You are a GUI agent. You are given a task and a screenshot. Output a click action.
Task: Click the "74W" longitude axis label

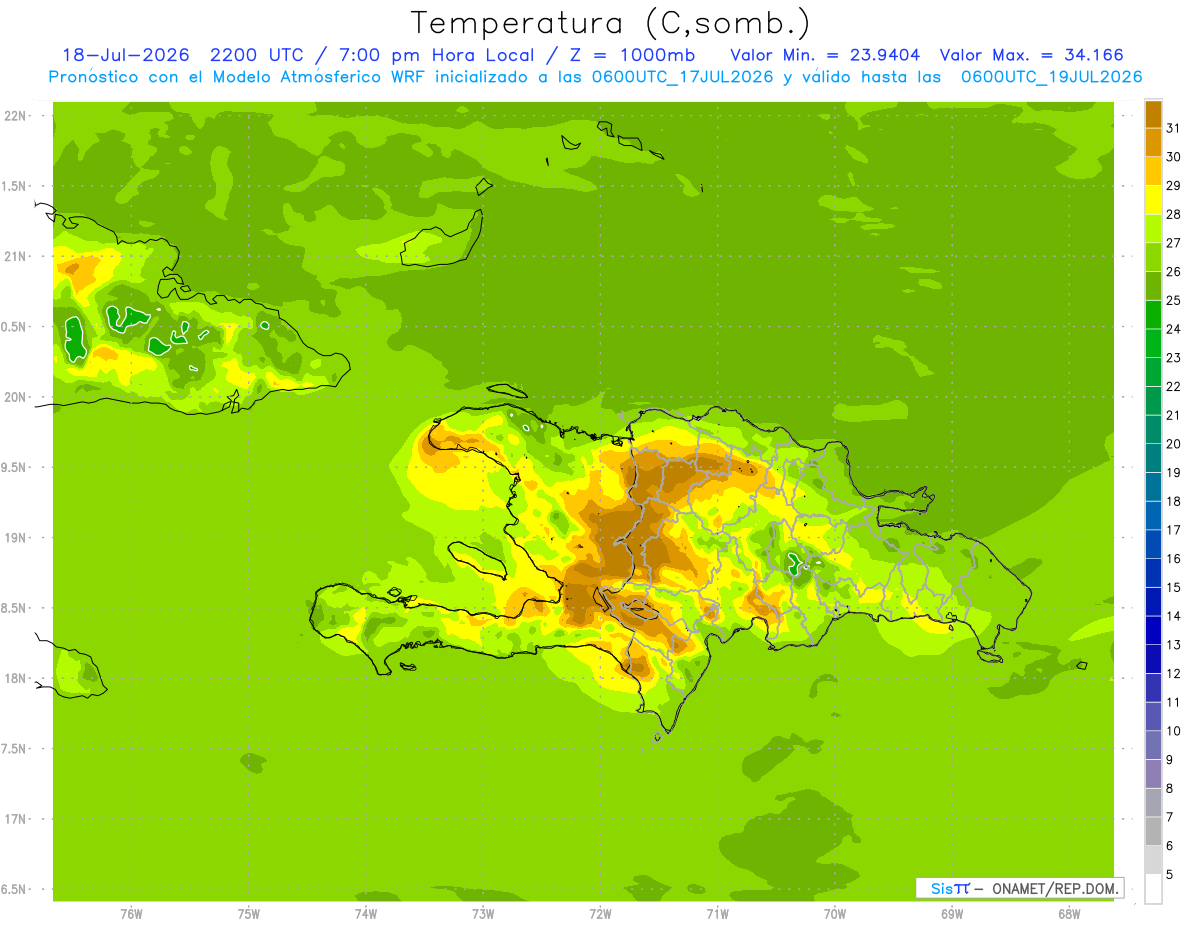pos(365,913)
